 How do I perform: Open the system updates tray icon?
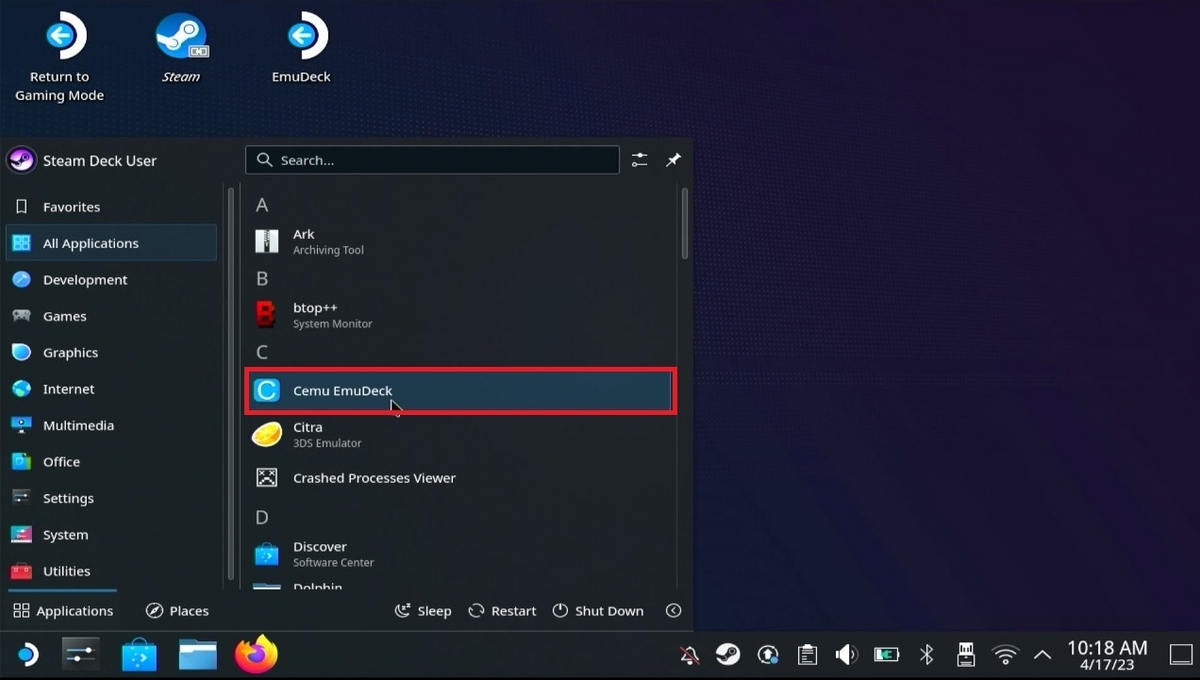pyautogui.click(x=768, y=655)
